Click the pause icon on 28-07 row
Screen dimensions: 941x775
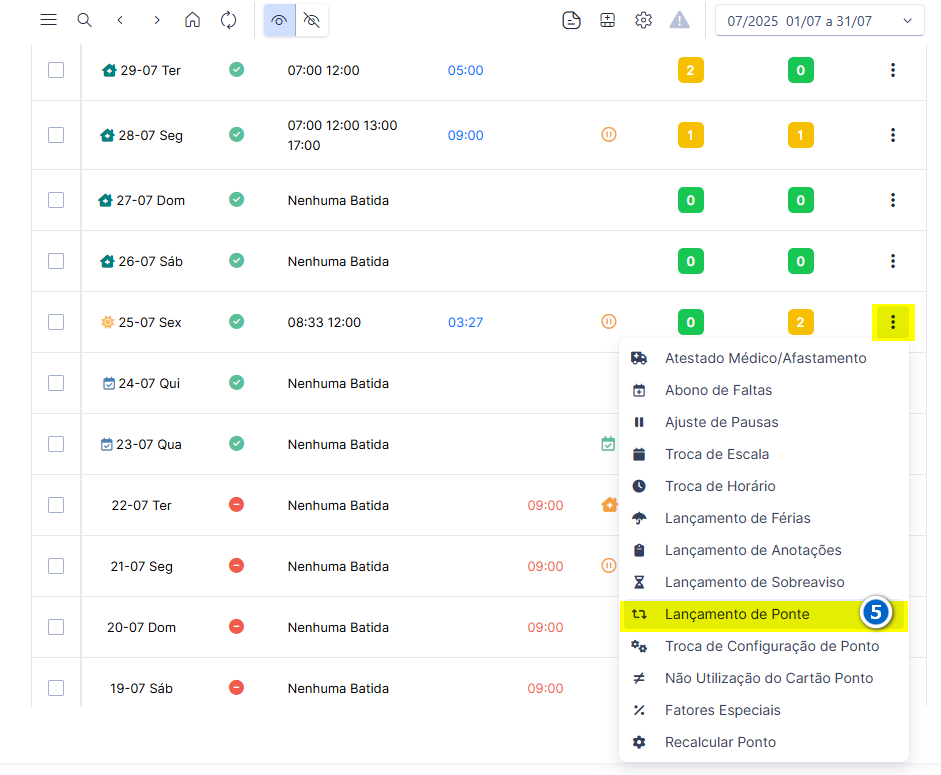(609, 134)
